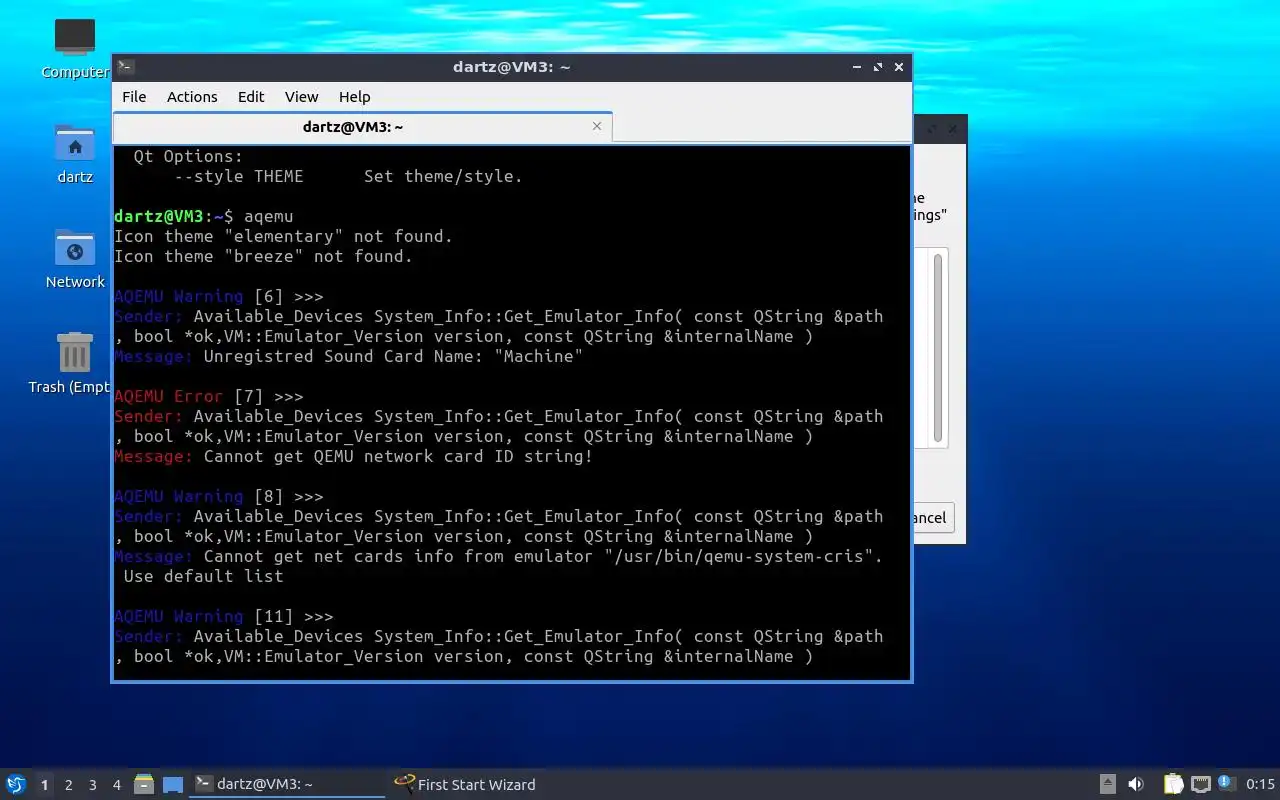This screenshot has width=1280, height=800.
Task: Open the Lubuntu start menu icon
Action: 15,784
